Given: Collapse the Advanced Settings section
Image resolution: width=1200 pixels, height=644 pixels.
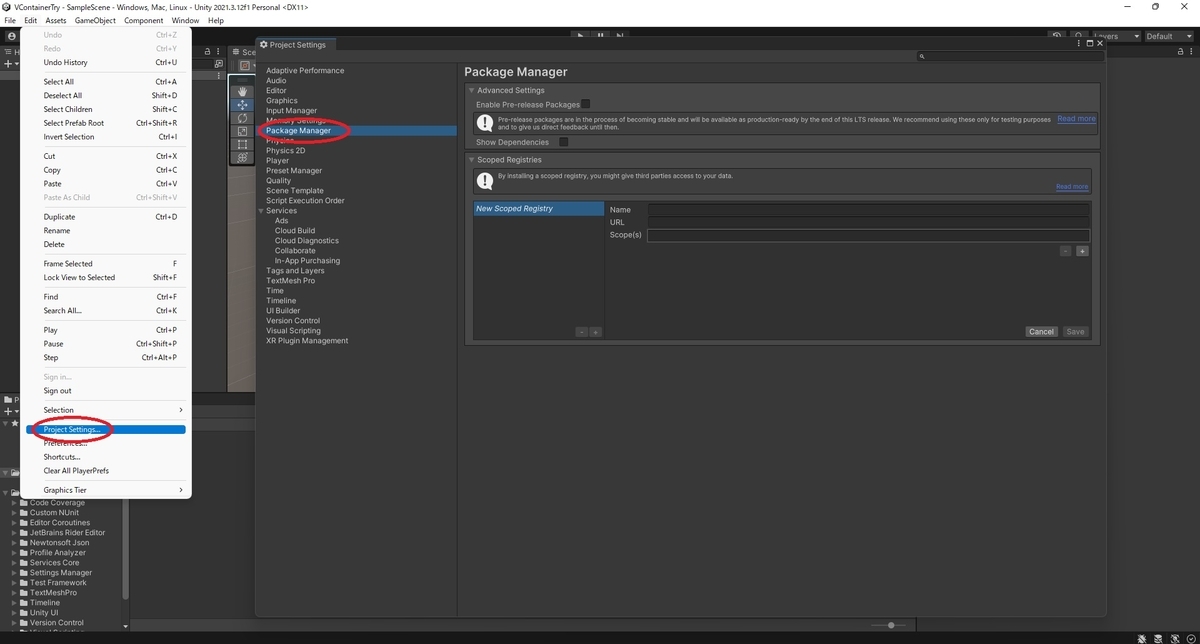Looking at the screenshot, I should [x=472, y=90].
